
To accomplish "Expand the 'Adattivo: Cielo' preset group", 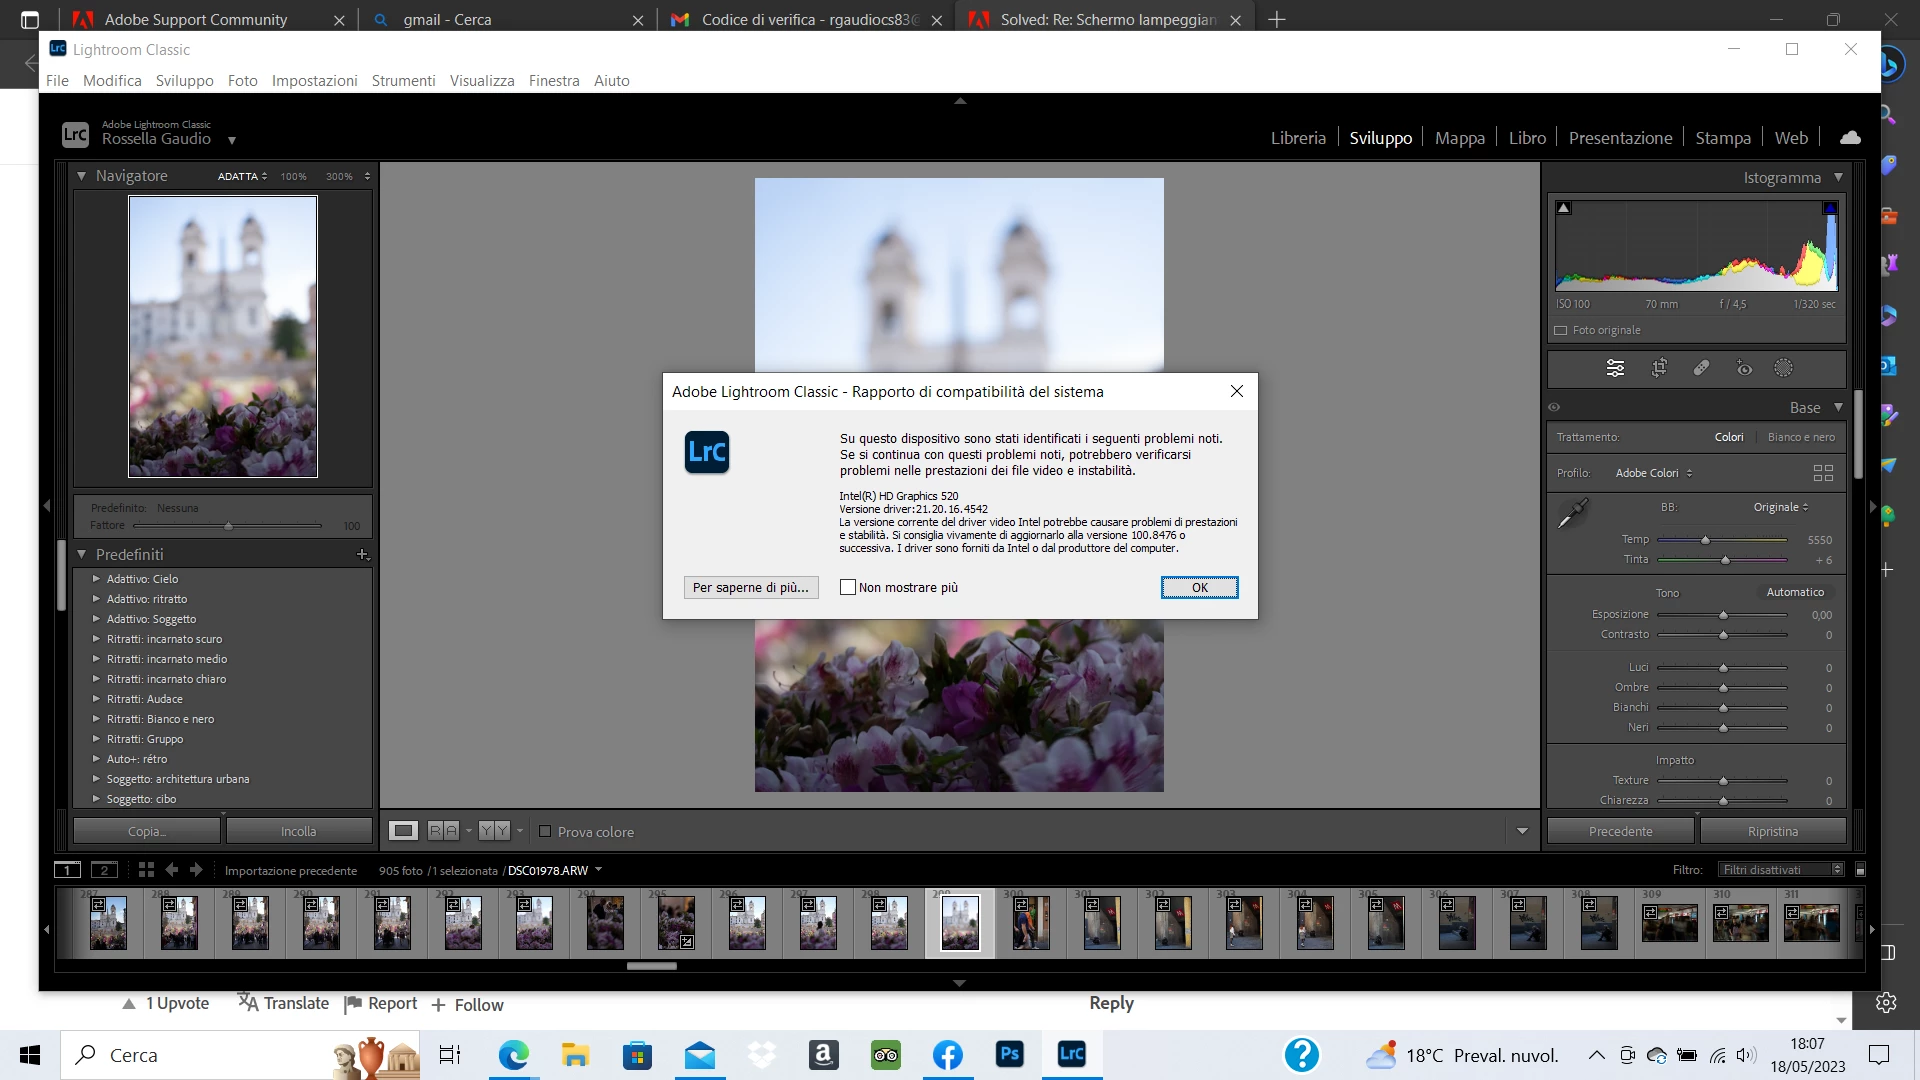I will tap(96, 579).
